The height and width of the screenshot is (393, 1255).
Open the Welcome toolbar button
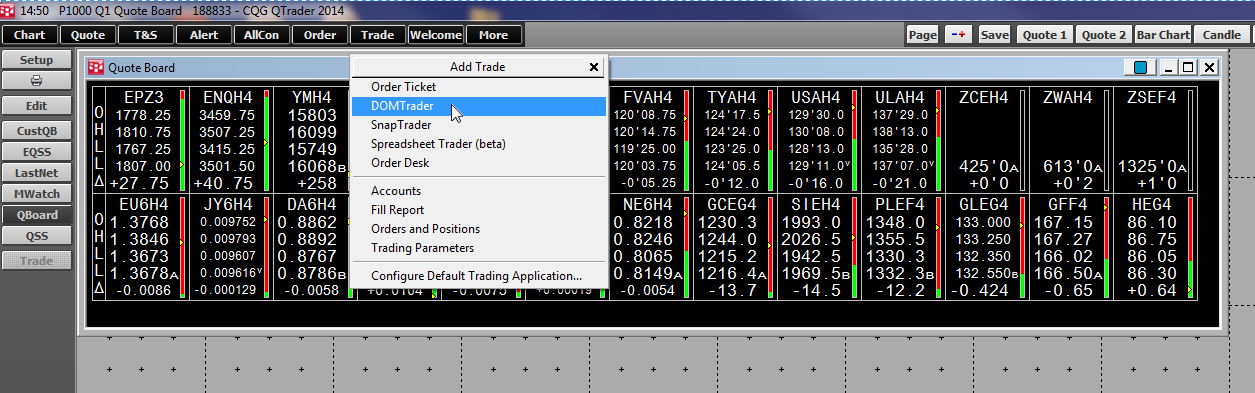pyautogui.click(x=435, y=35)
